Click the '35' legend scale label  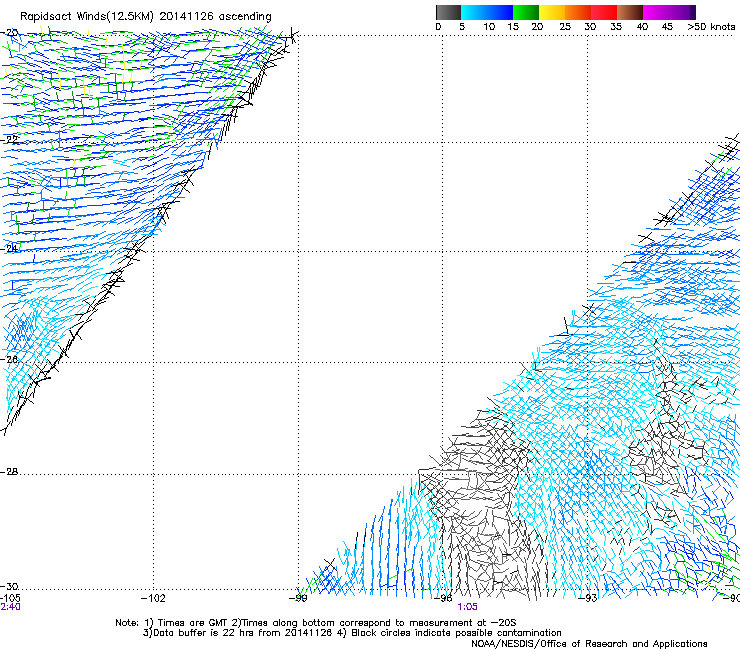click(615, 27)
